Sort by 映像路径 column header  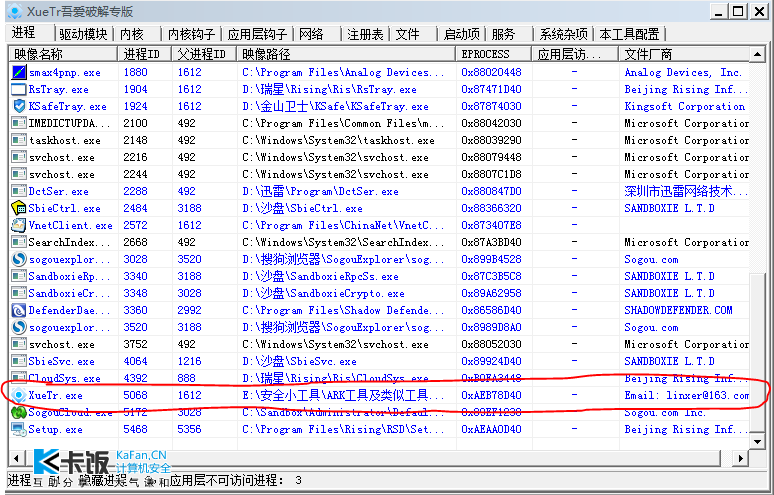(346, 54)
